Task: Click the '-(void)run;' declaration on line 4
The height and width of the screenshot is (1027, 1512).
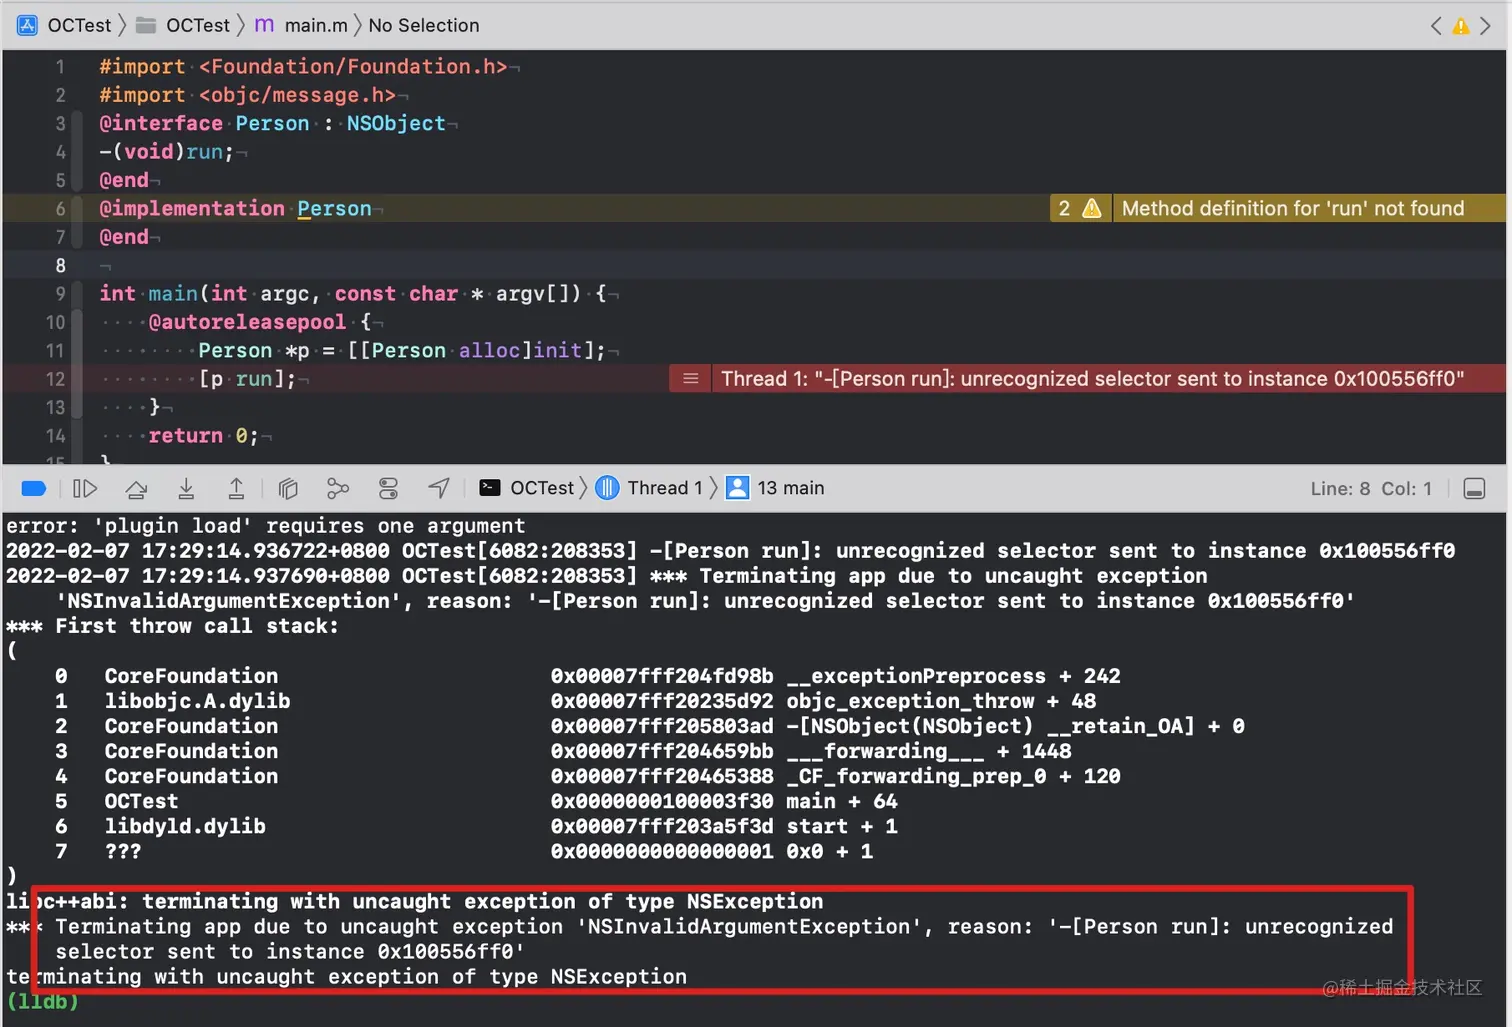Action: [166, 152]
